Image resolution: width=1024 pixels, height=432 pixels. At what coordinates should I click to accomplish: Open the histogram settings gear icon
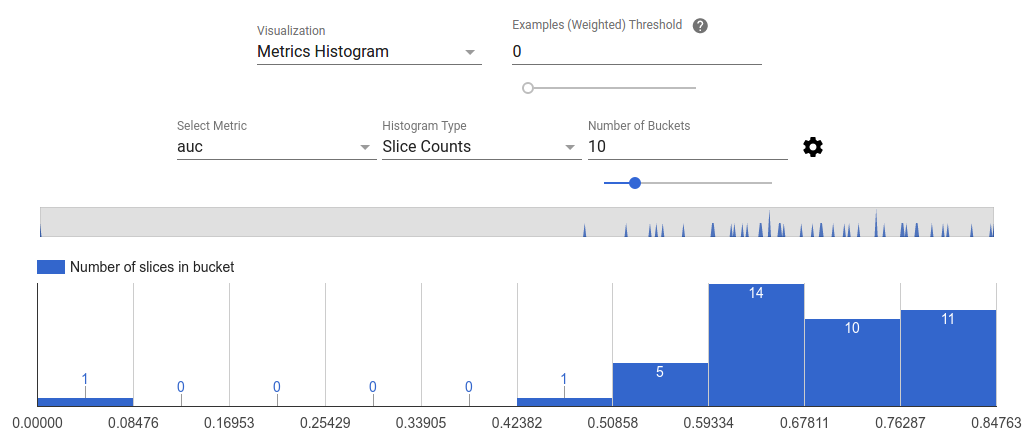click(813, 147)
